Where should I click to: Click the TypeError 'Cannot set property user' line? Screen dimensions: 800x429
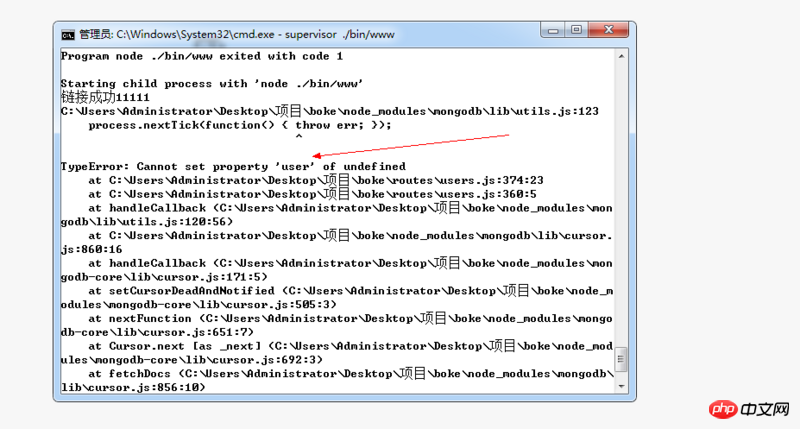click(x=233, y=166)
